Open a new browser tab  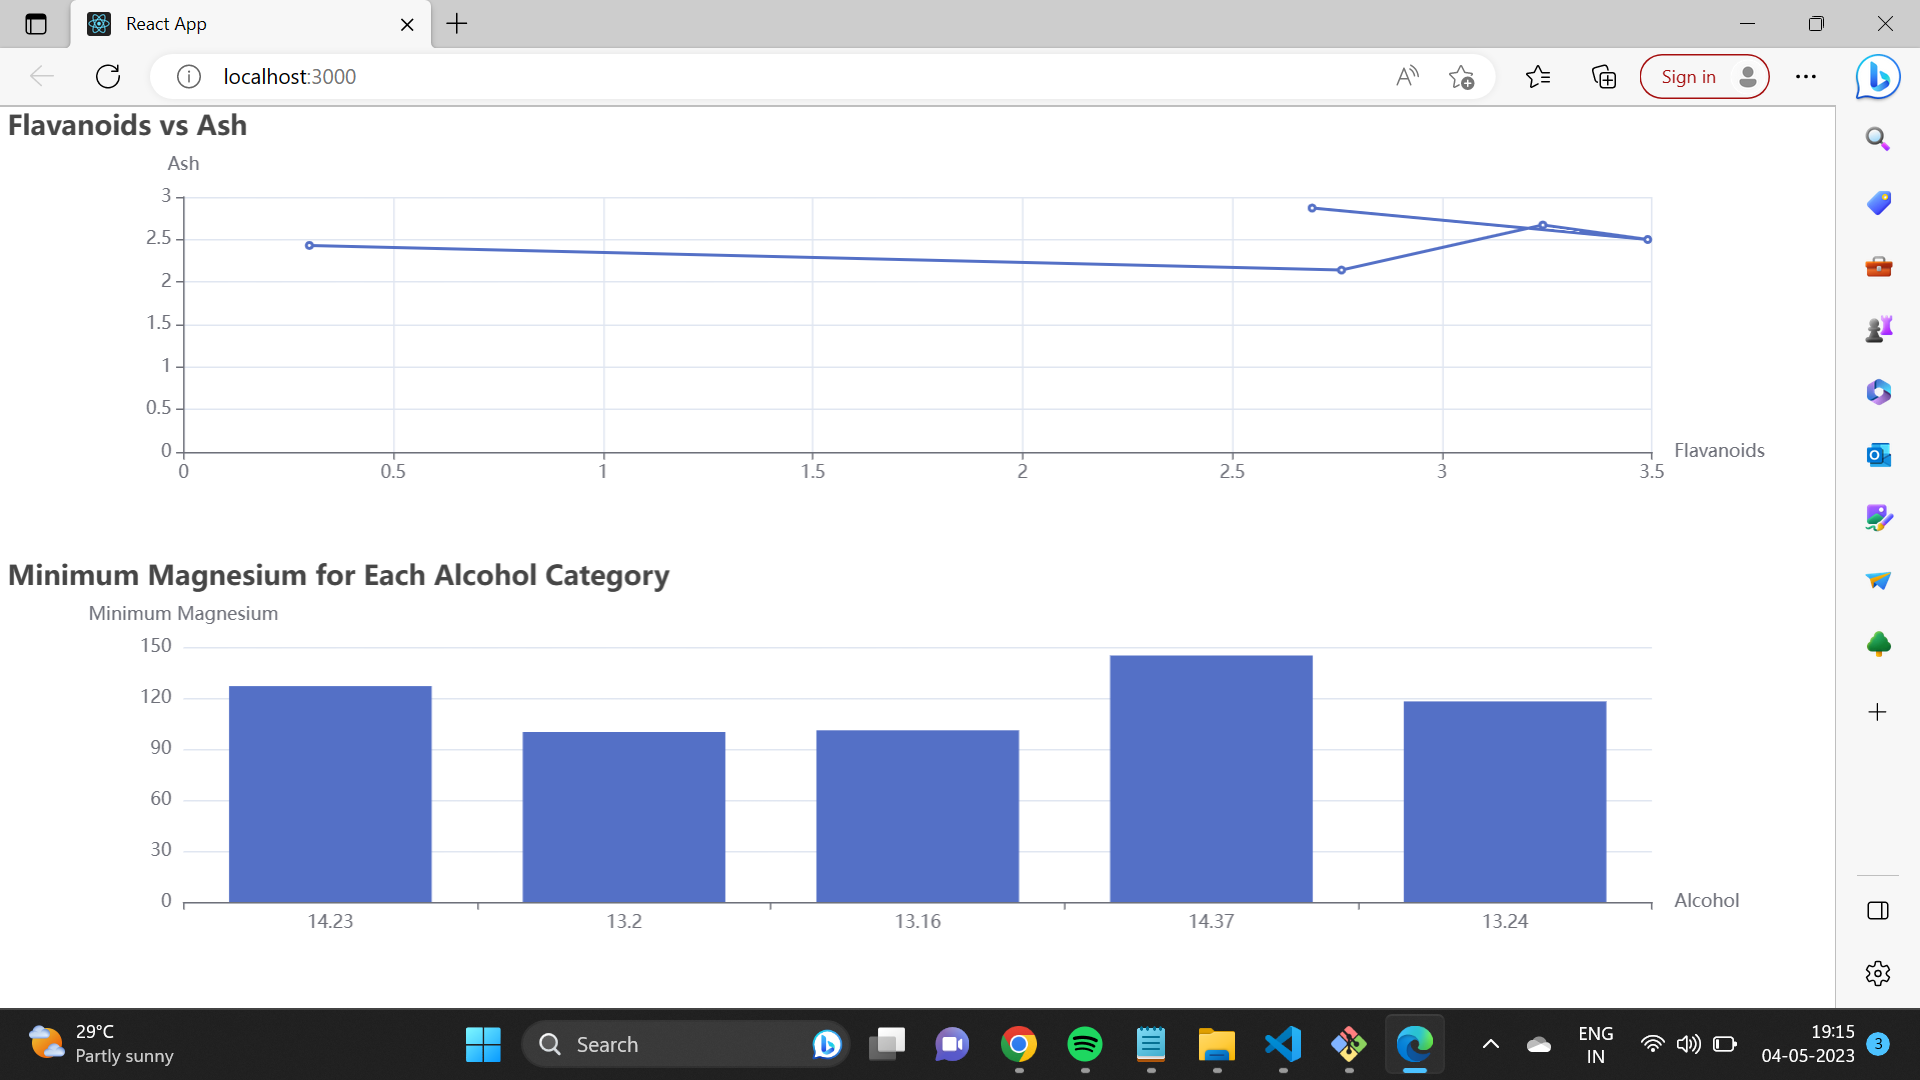point(457,24)
